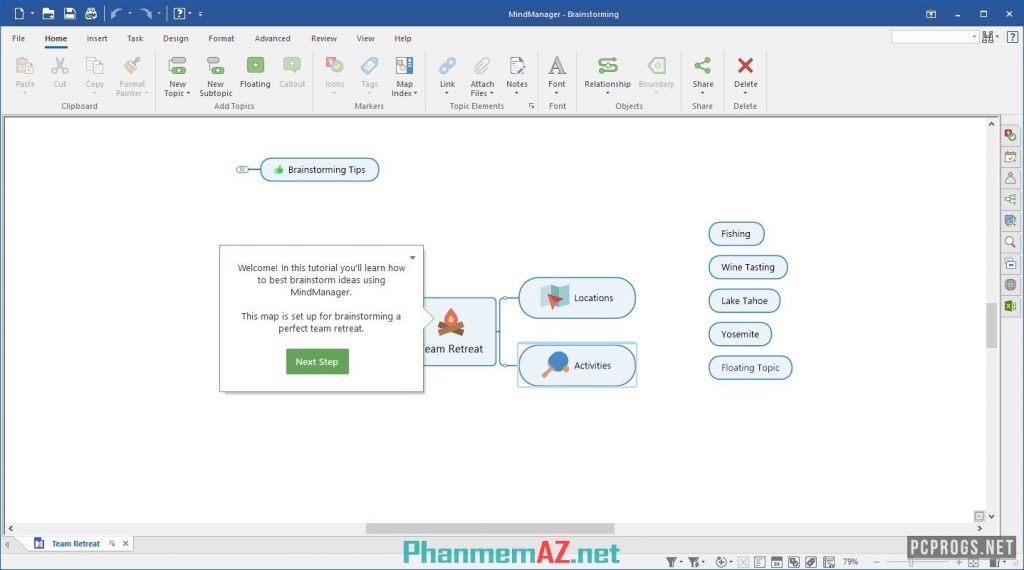Viewport: 1024px width, 570px height.
Task: Open the Review ribbon tab
Action: pos(324,39)
